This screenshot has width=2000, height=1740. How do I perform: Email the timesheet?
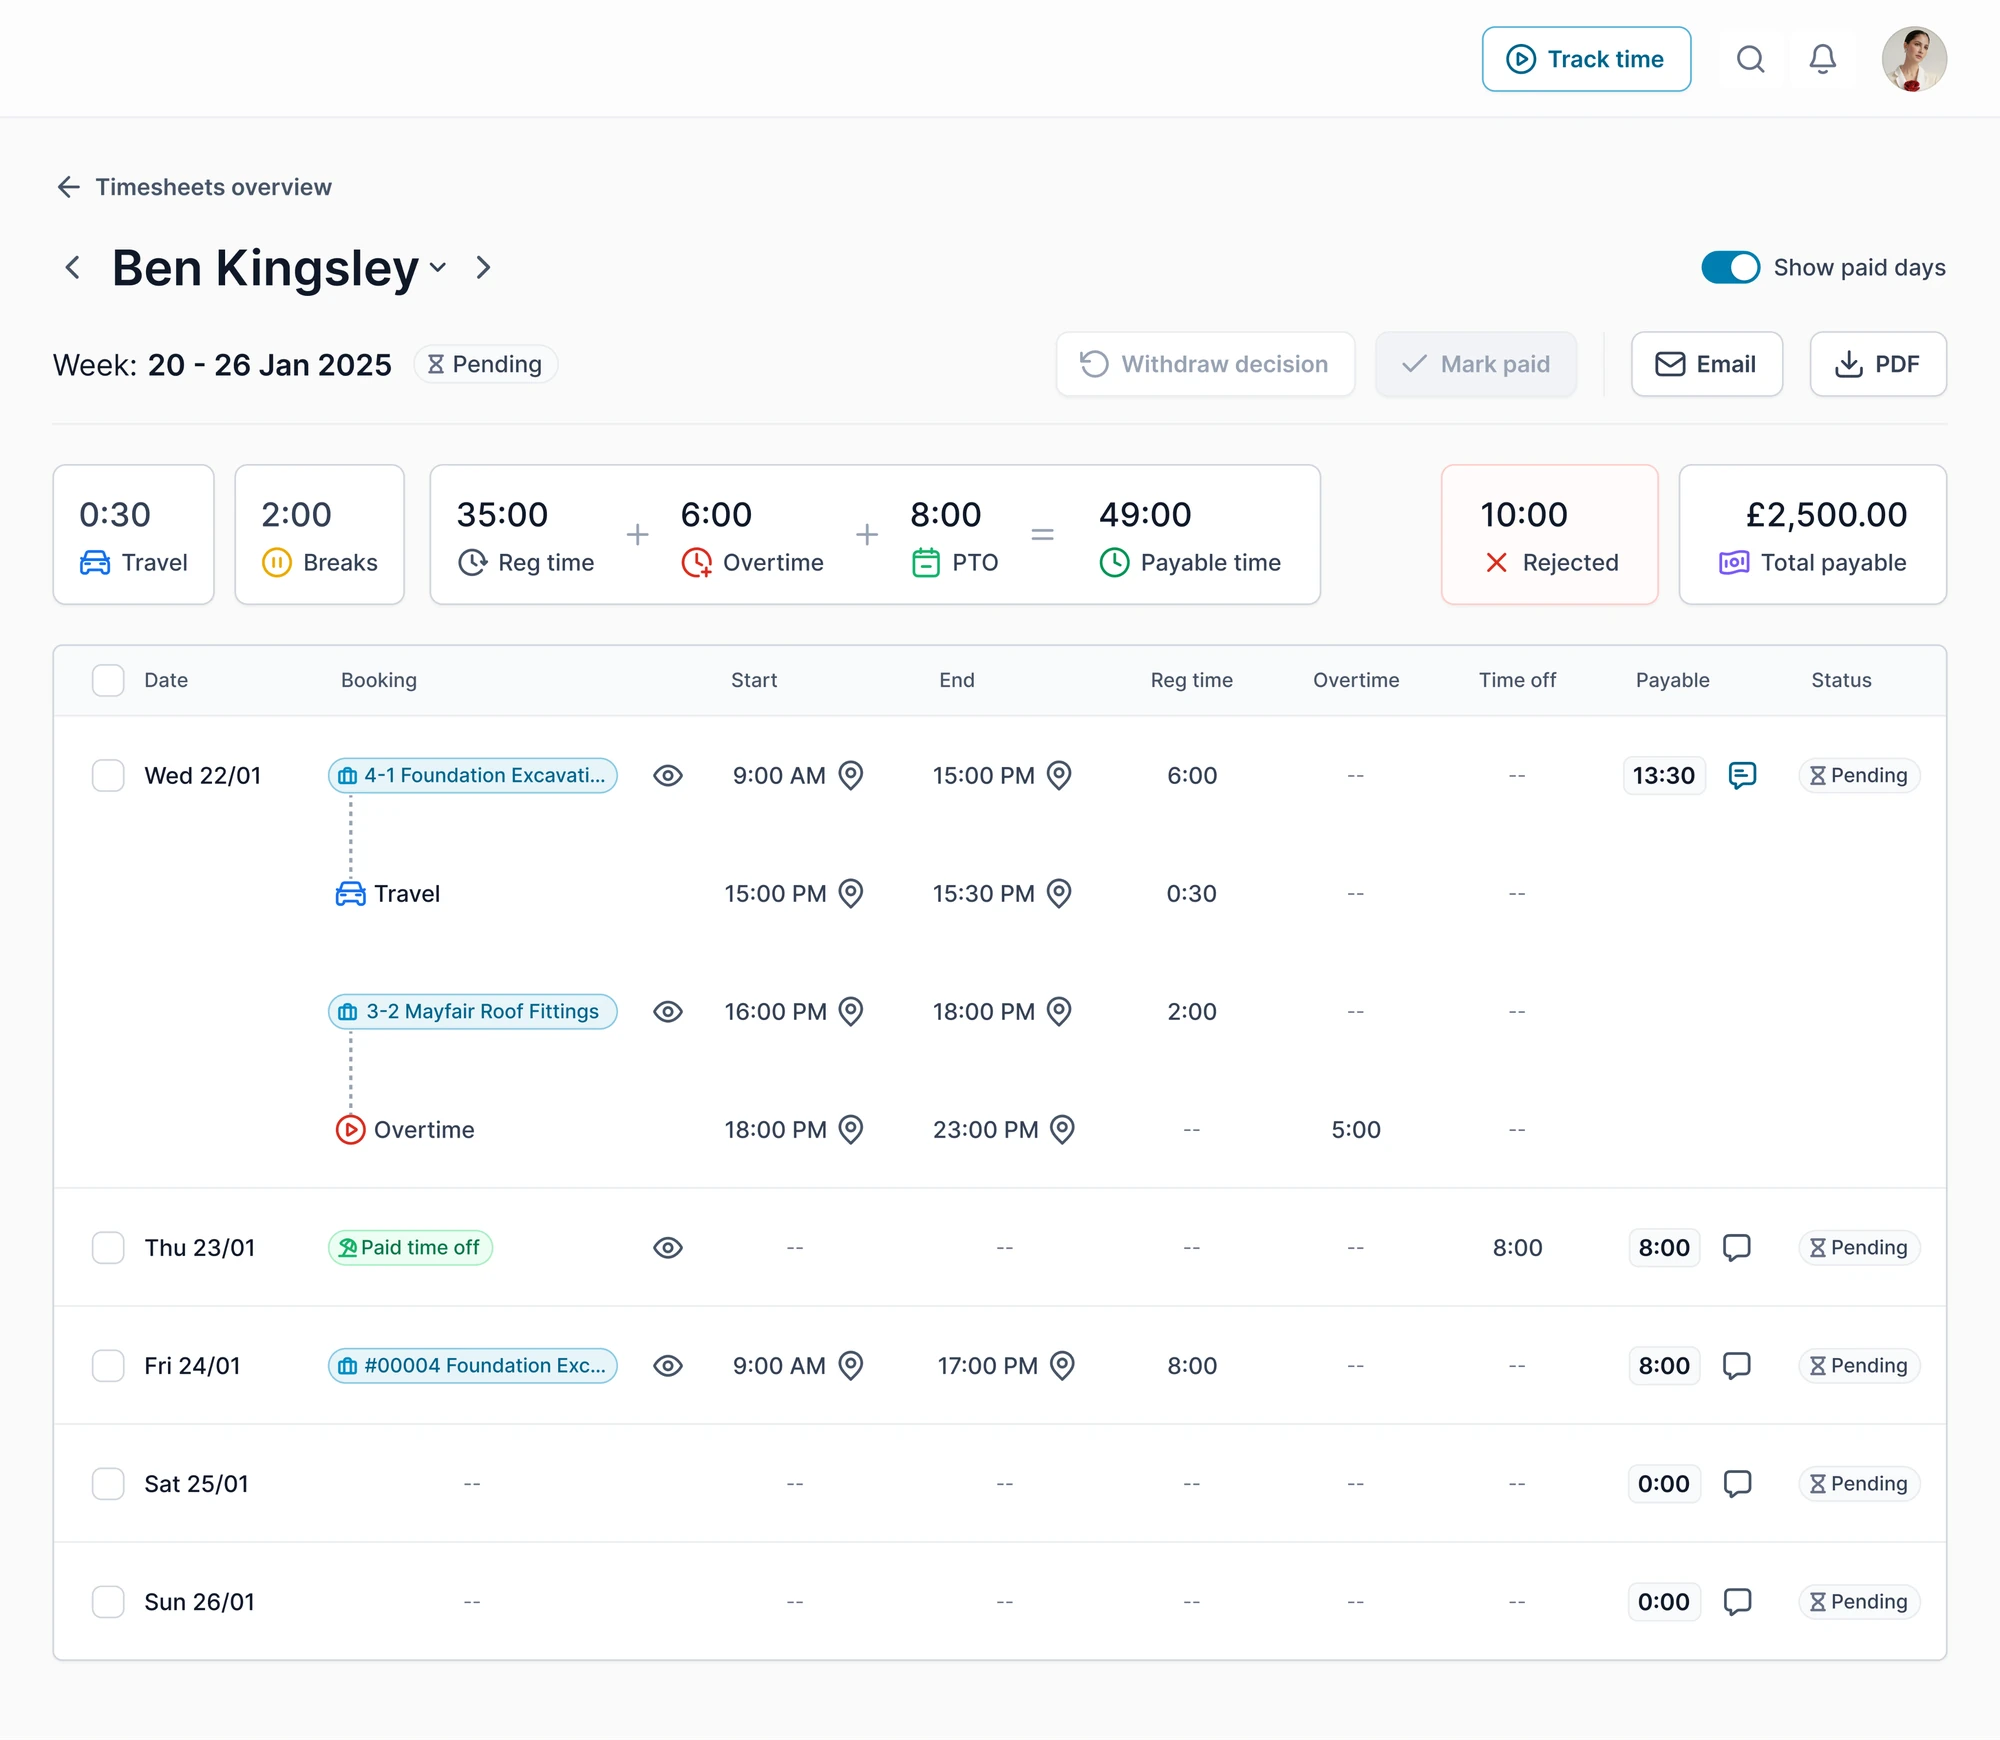pos(1706,364)
